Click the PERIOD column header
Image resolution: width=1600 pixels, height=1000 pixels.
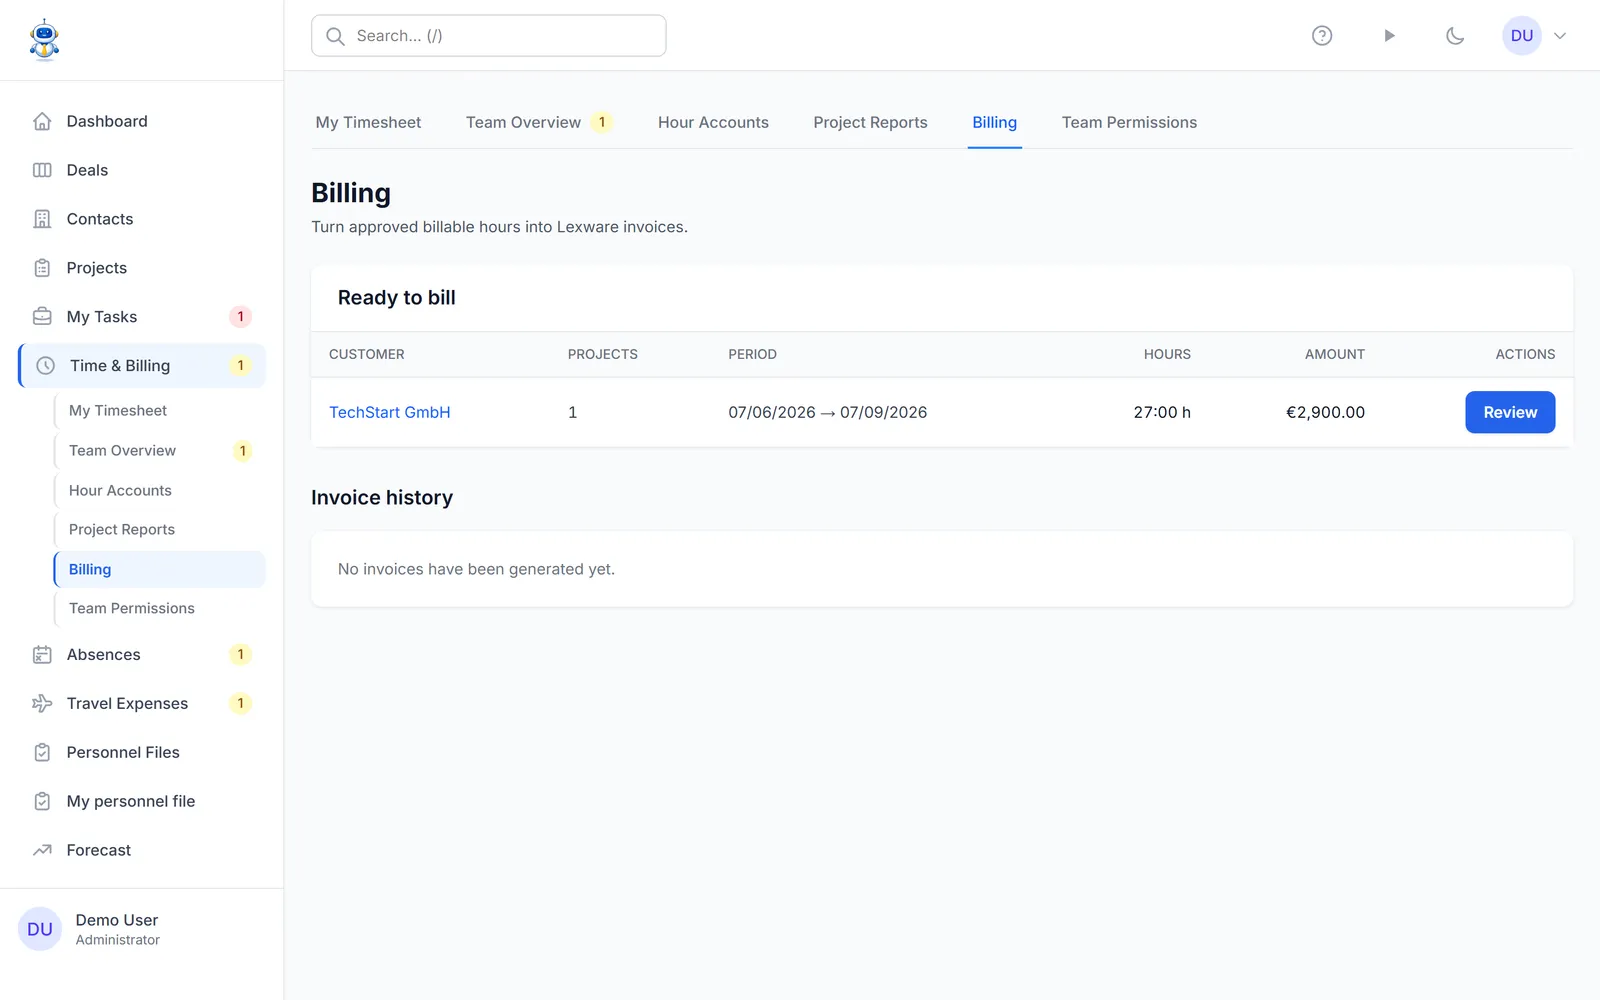point(752,354)
